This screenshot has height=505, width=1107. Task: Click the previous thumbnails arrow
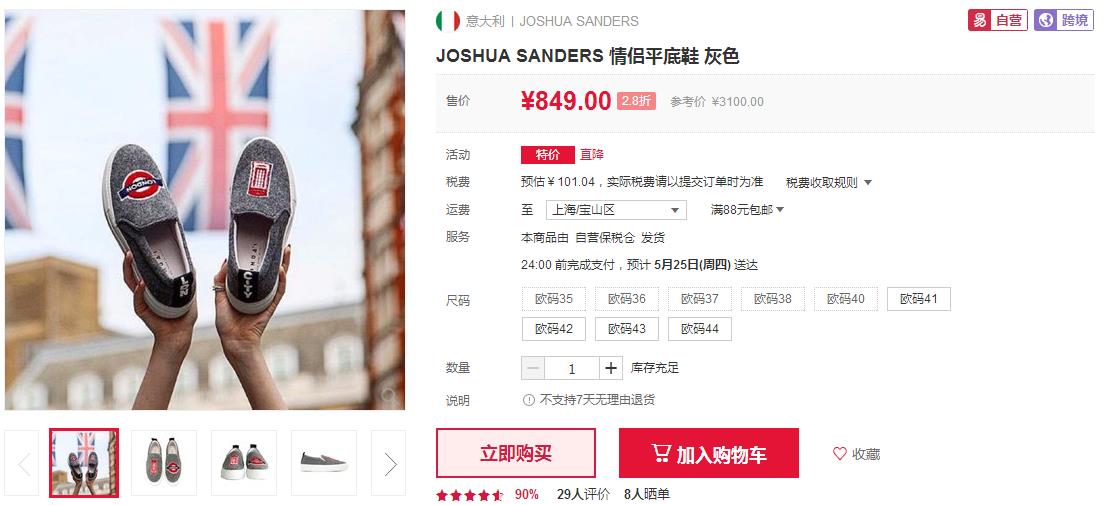tap(23, 463)
